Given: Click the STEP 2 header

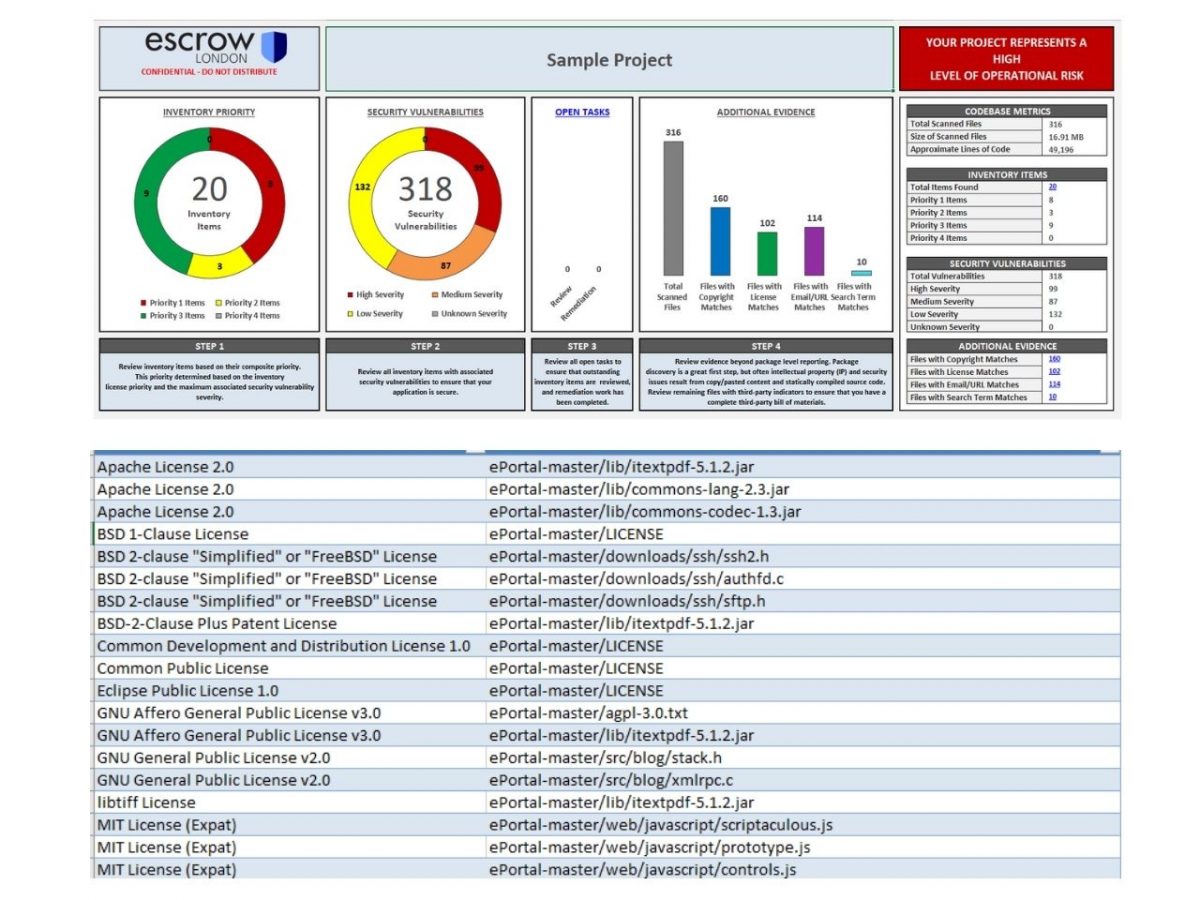Looking at the screenshot, I should (425, 346).
